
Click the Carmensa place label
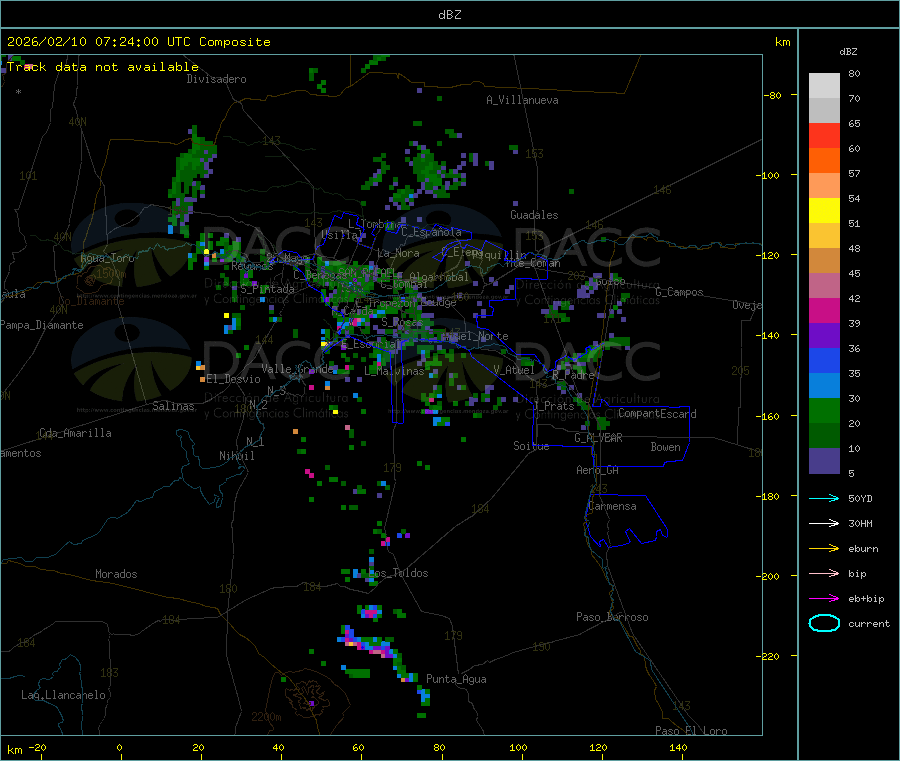[x=612, y=506]
